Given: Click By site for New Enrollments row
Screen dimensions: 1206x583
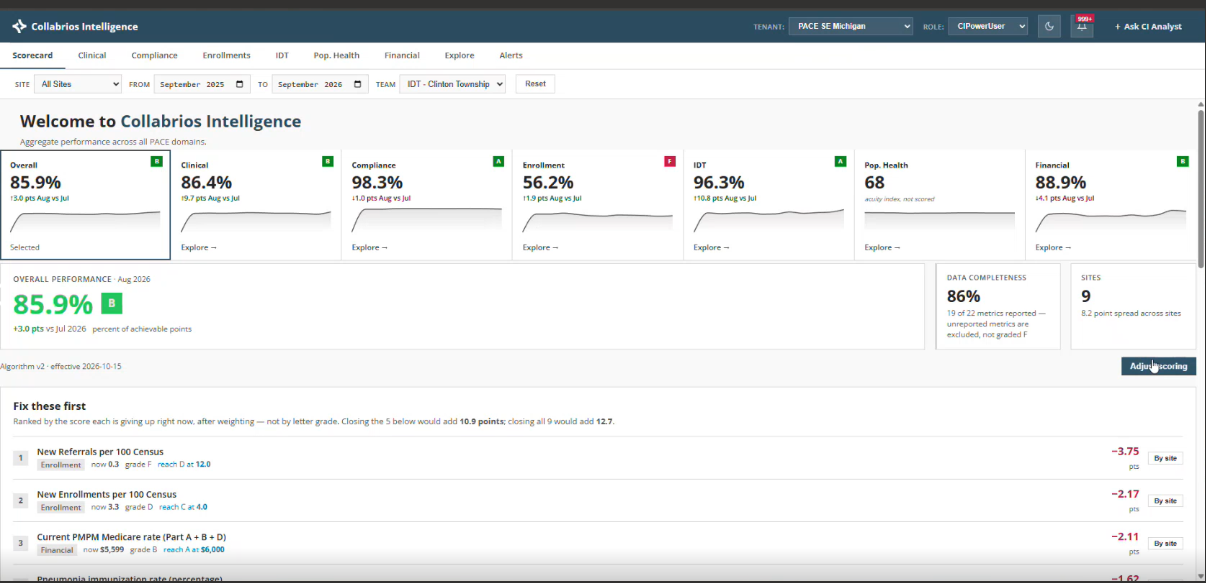Looking at the screenshot, I should [x=1165, y=500].
